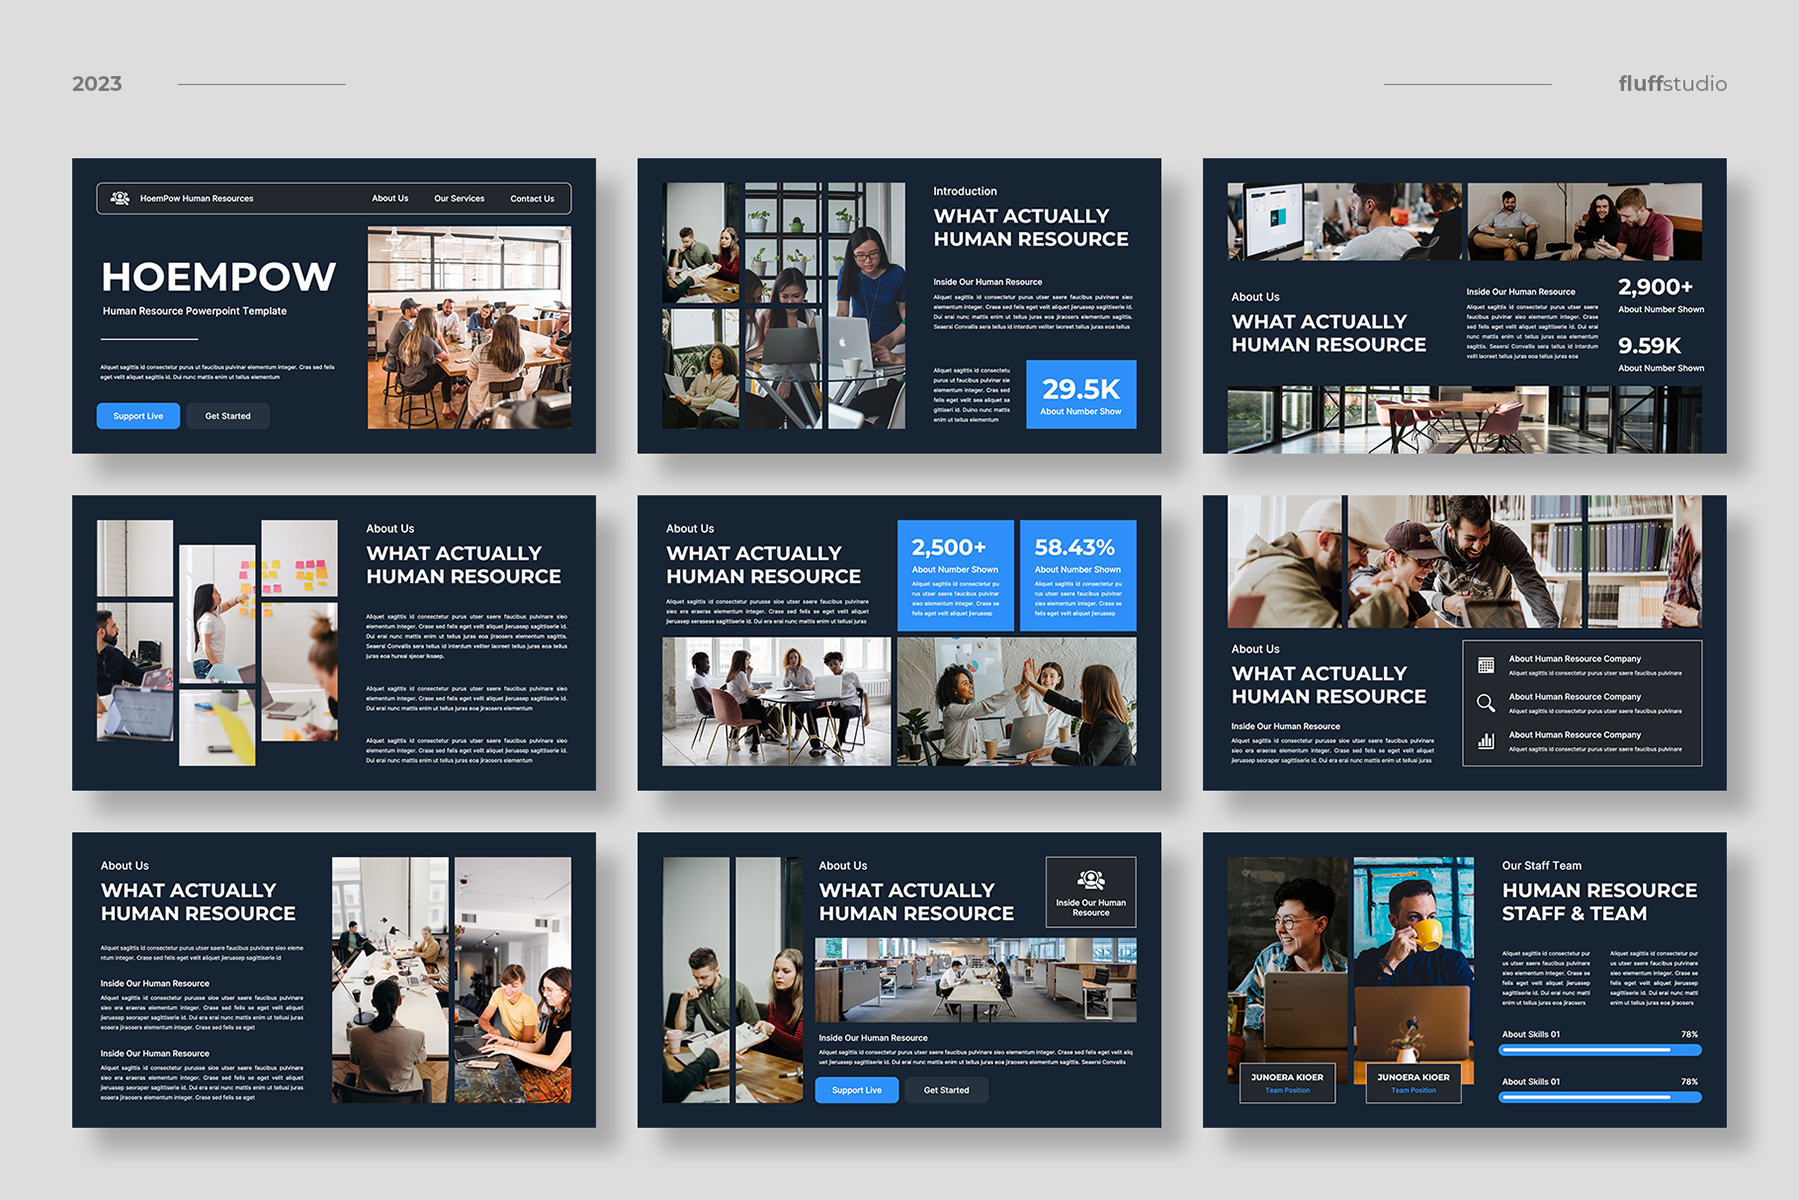Viewport: 1799px width, 1200px height.
Task: Click the fluffstudio brand text
Action: pyautogui.click(x=1672, y=84)
